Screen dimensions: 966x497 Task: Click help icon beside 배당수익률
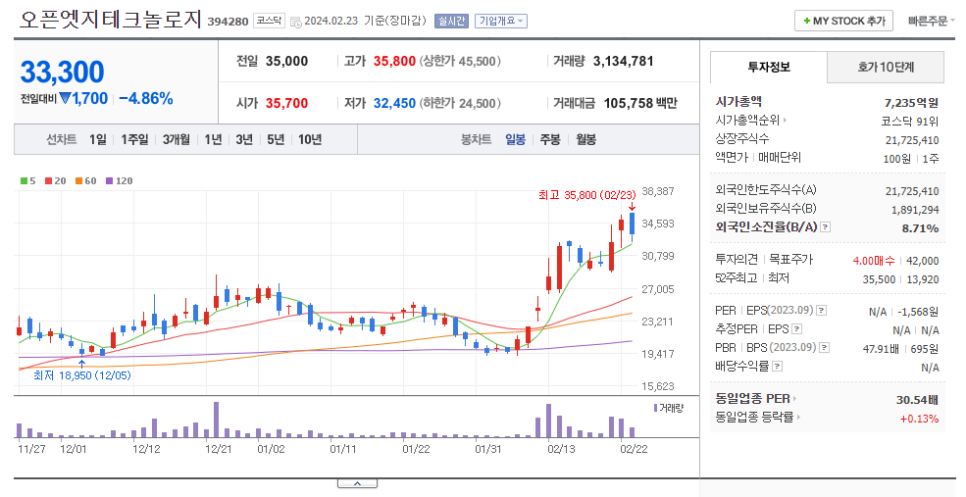pos(777,366)
